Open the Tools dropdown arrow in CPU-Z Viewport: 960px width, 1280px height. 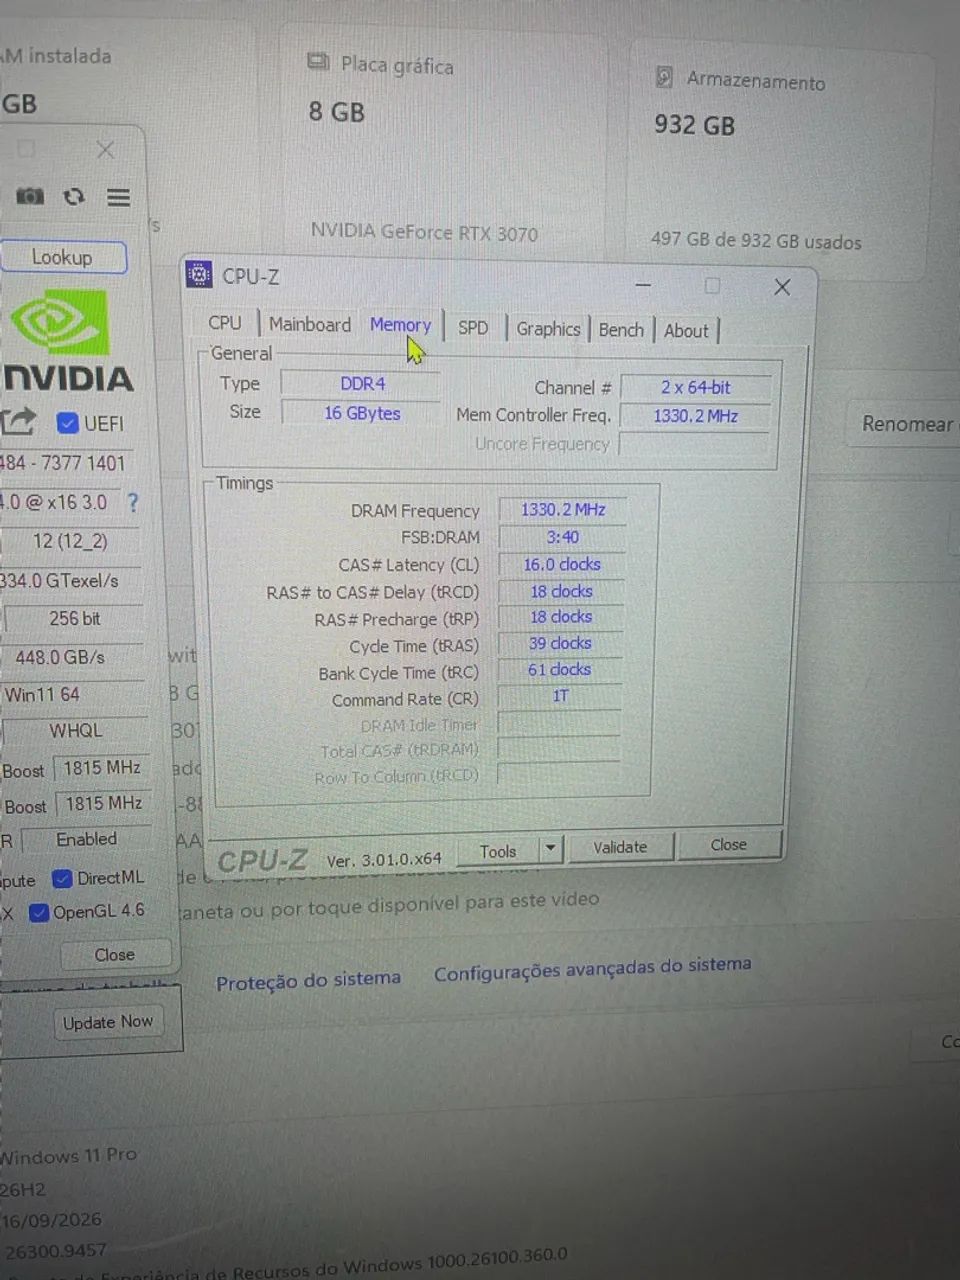pos(550,849)
